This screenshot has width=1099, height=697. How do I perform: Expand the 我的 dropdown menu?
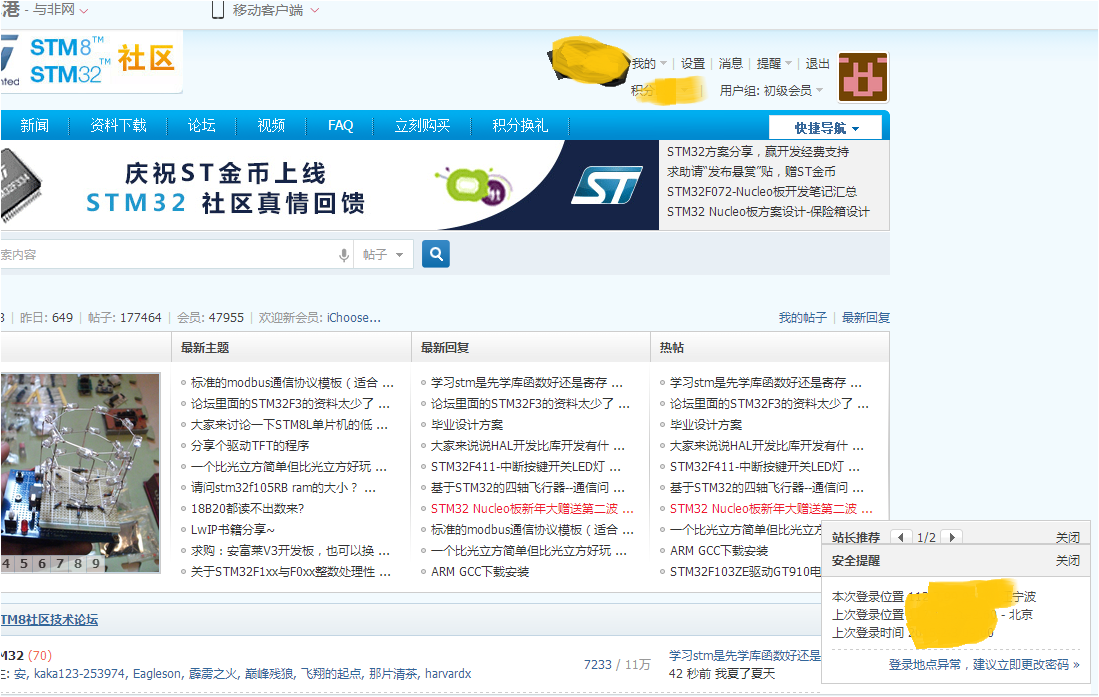pyautogui.click(x=649, y=64)
